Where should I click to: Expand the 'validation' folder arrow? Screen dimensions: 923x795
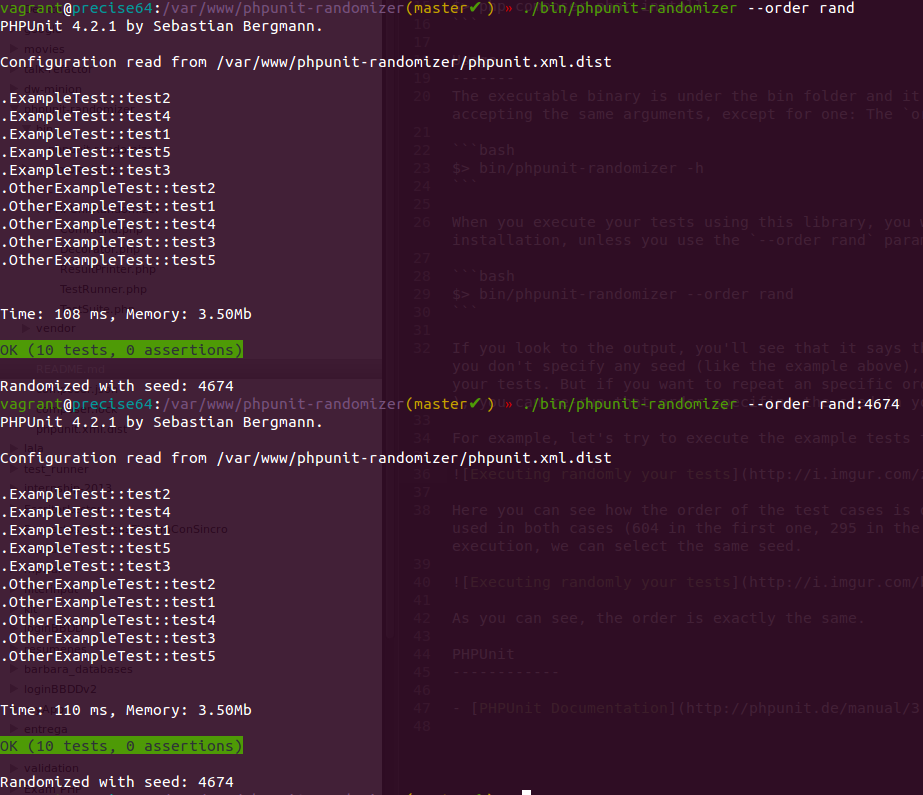pyautogui.click(x=14, y=768)
